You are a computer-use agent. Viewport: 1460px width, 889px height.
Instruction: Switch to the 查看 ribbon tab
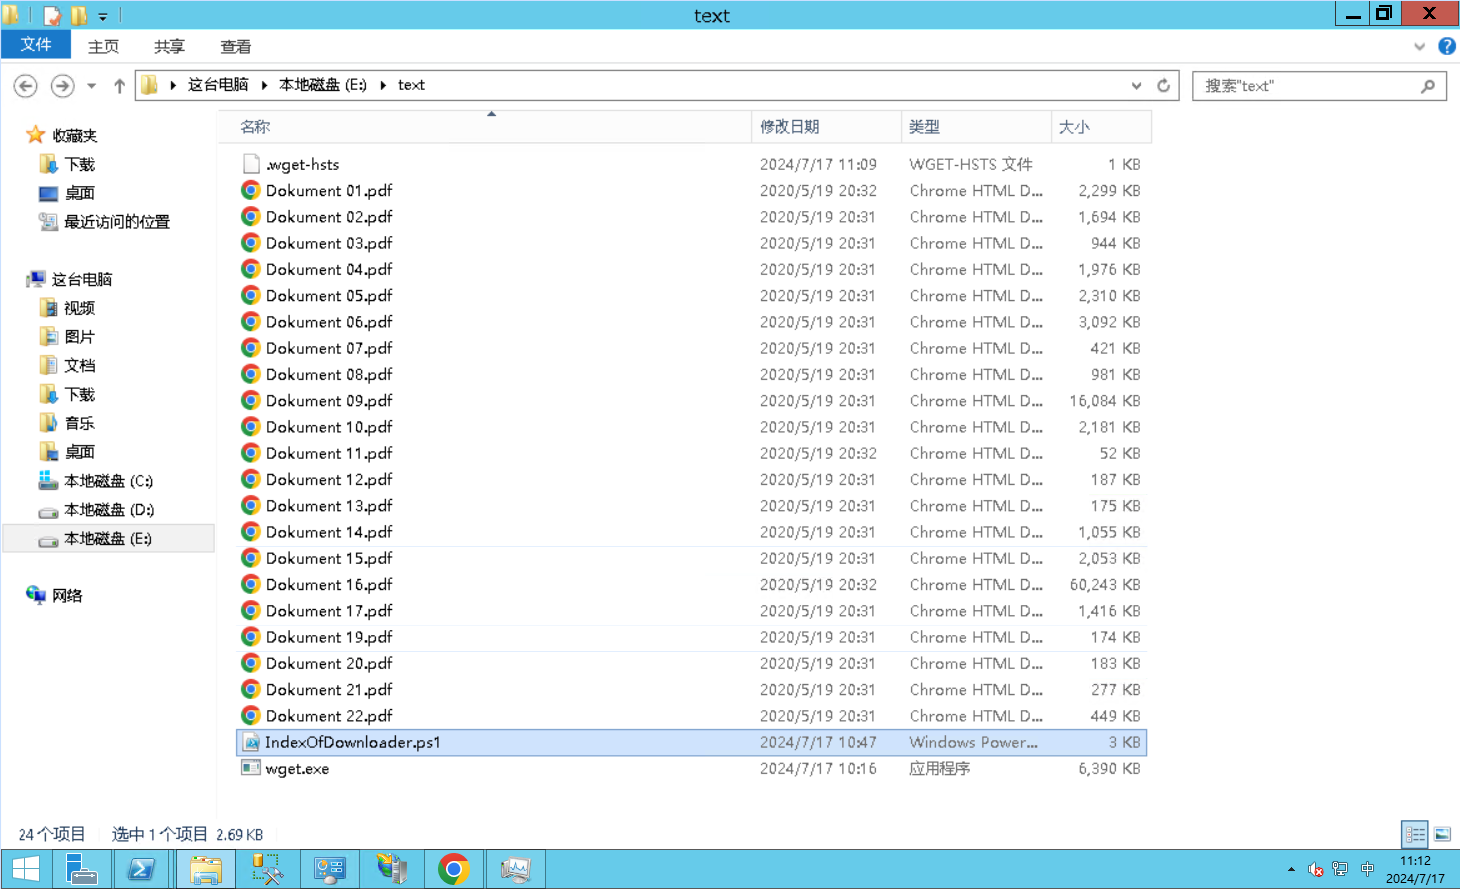(x=235, y=47)
